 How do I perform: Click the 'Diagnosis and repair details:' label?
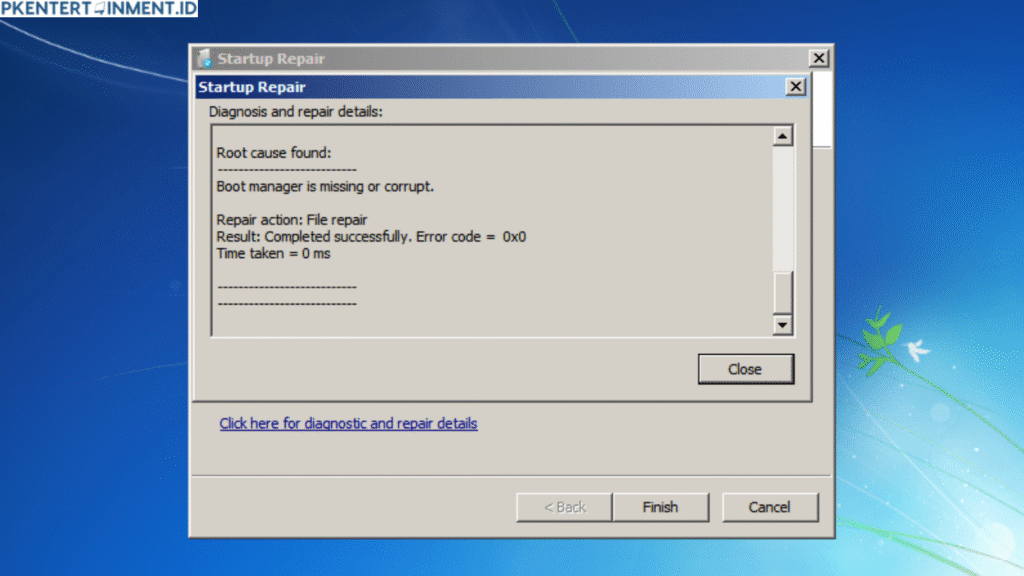(x=295, y=111)
